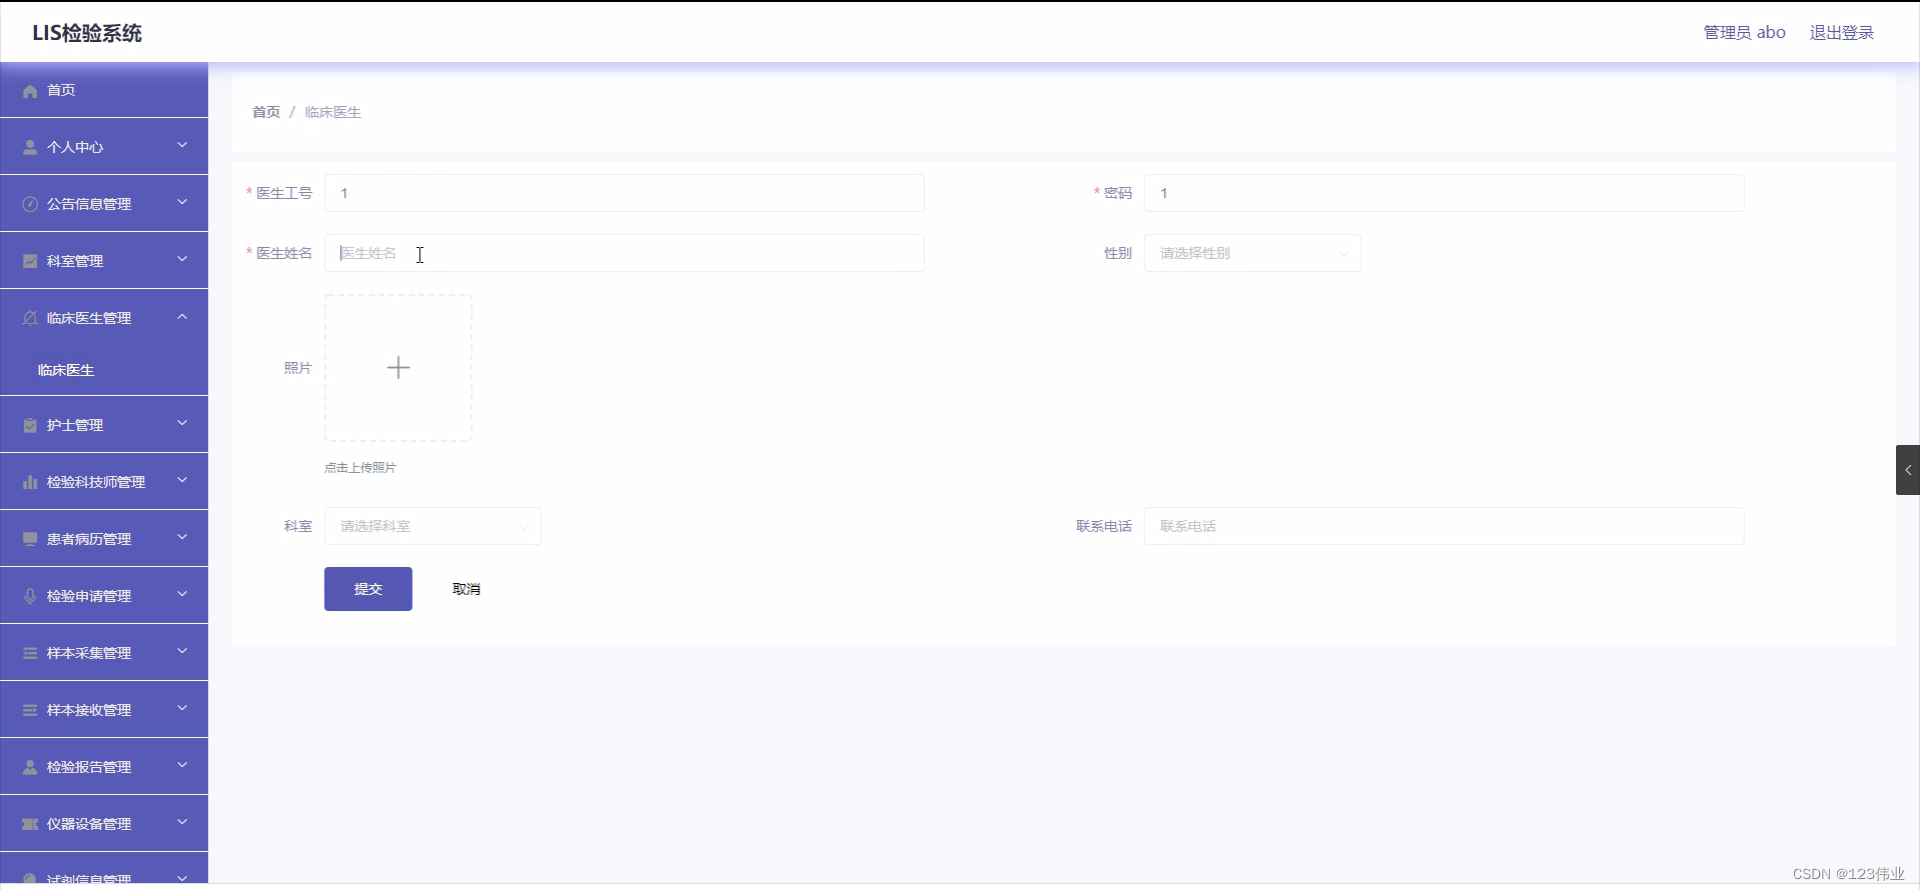
Task: Click 临床医生 in the breadcrumb
Action: tap(333, 112)
